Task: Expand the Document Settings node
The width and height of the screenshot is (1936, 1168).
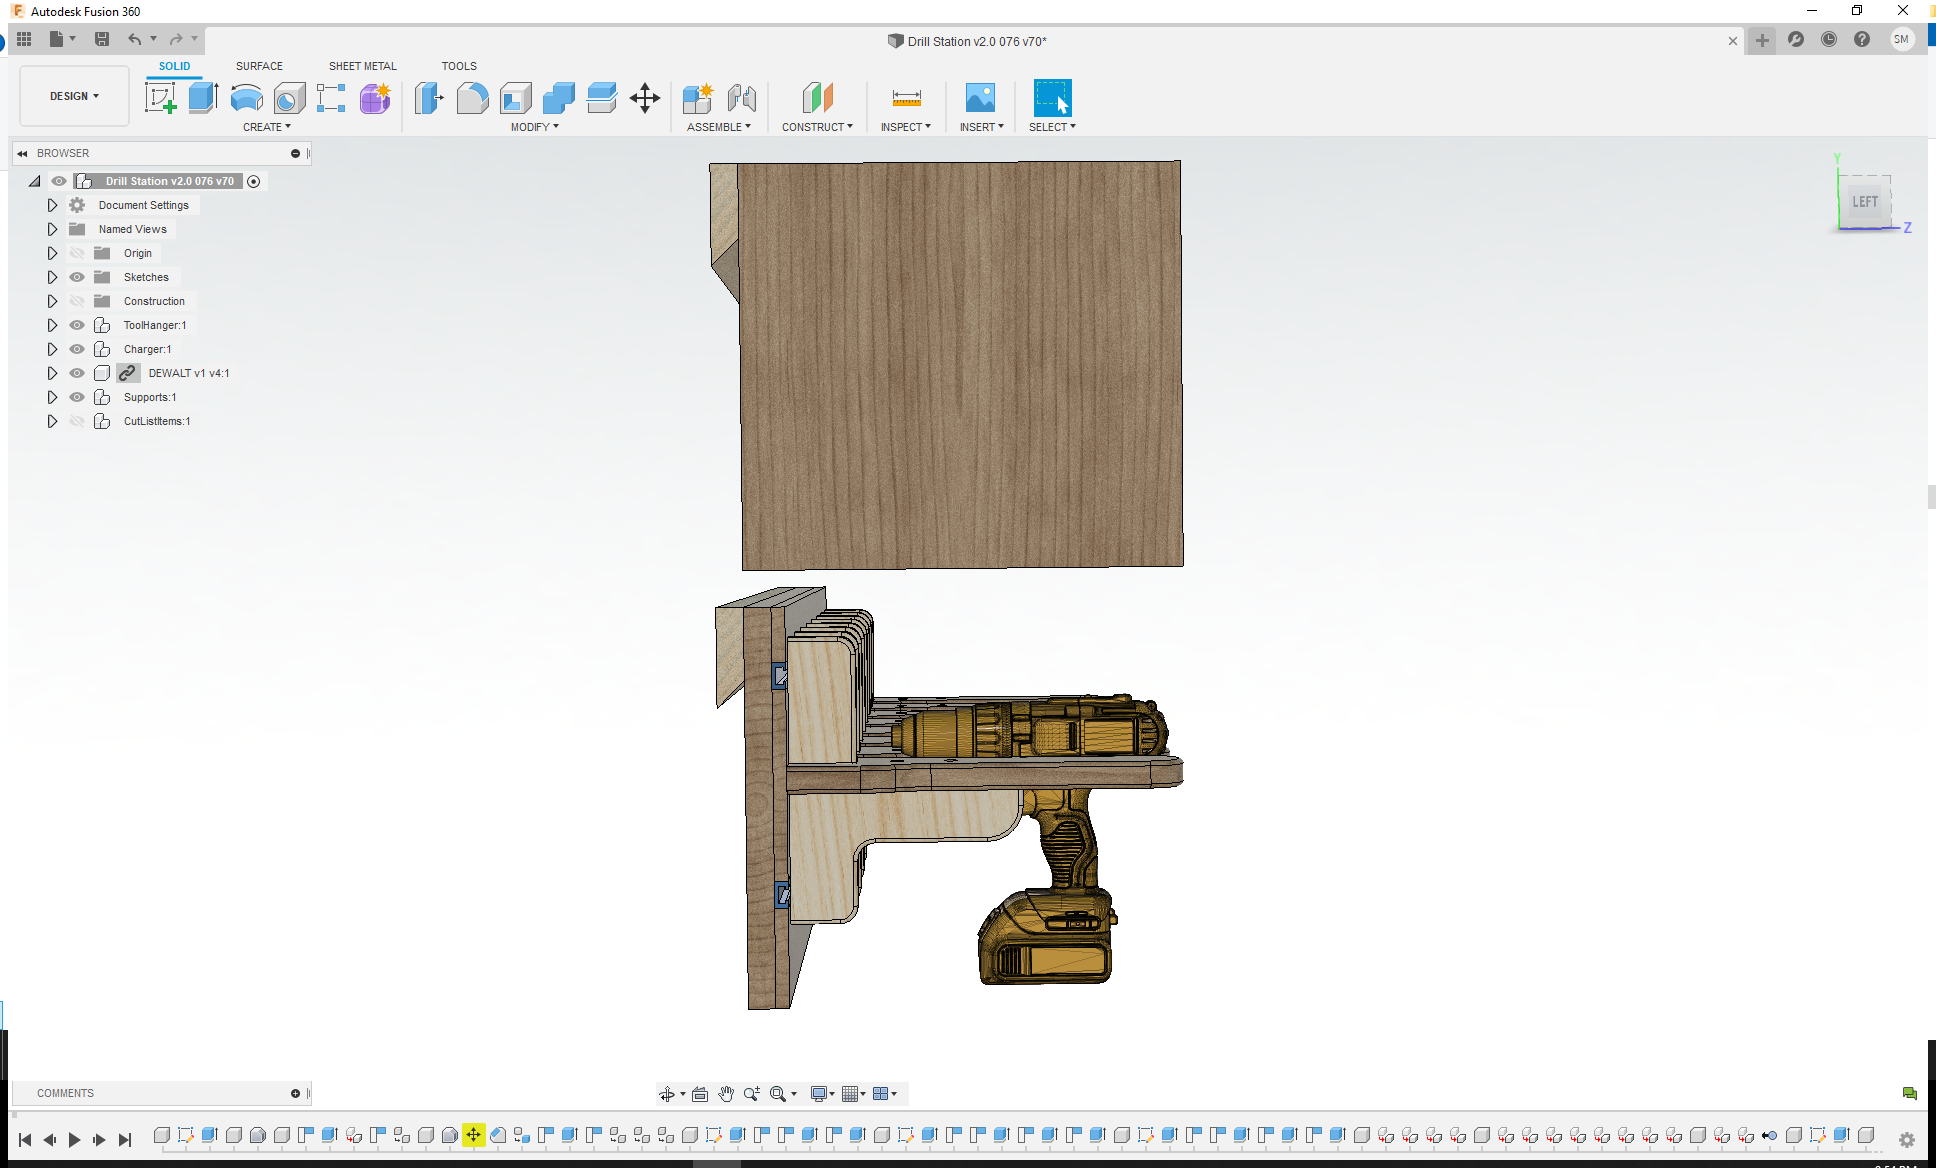Action: coord(52,205)
